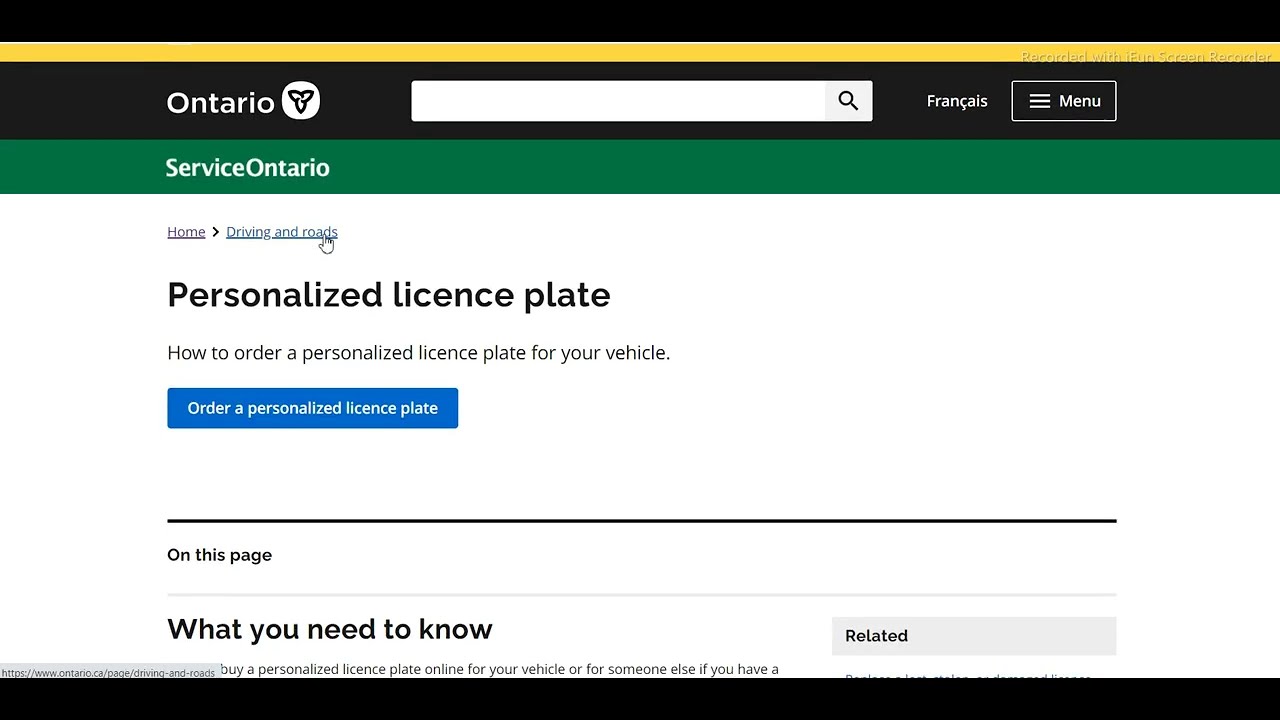Click the magnifying glass search icon
1280x720 pixels.
click(x=848, y=101)
